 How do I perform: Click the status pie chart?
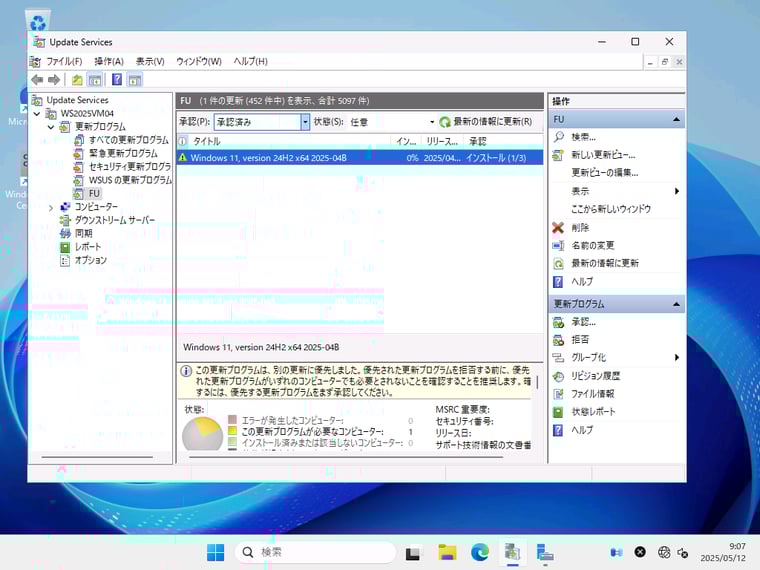(x=202, y=434)
